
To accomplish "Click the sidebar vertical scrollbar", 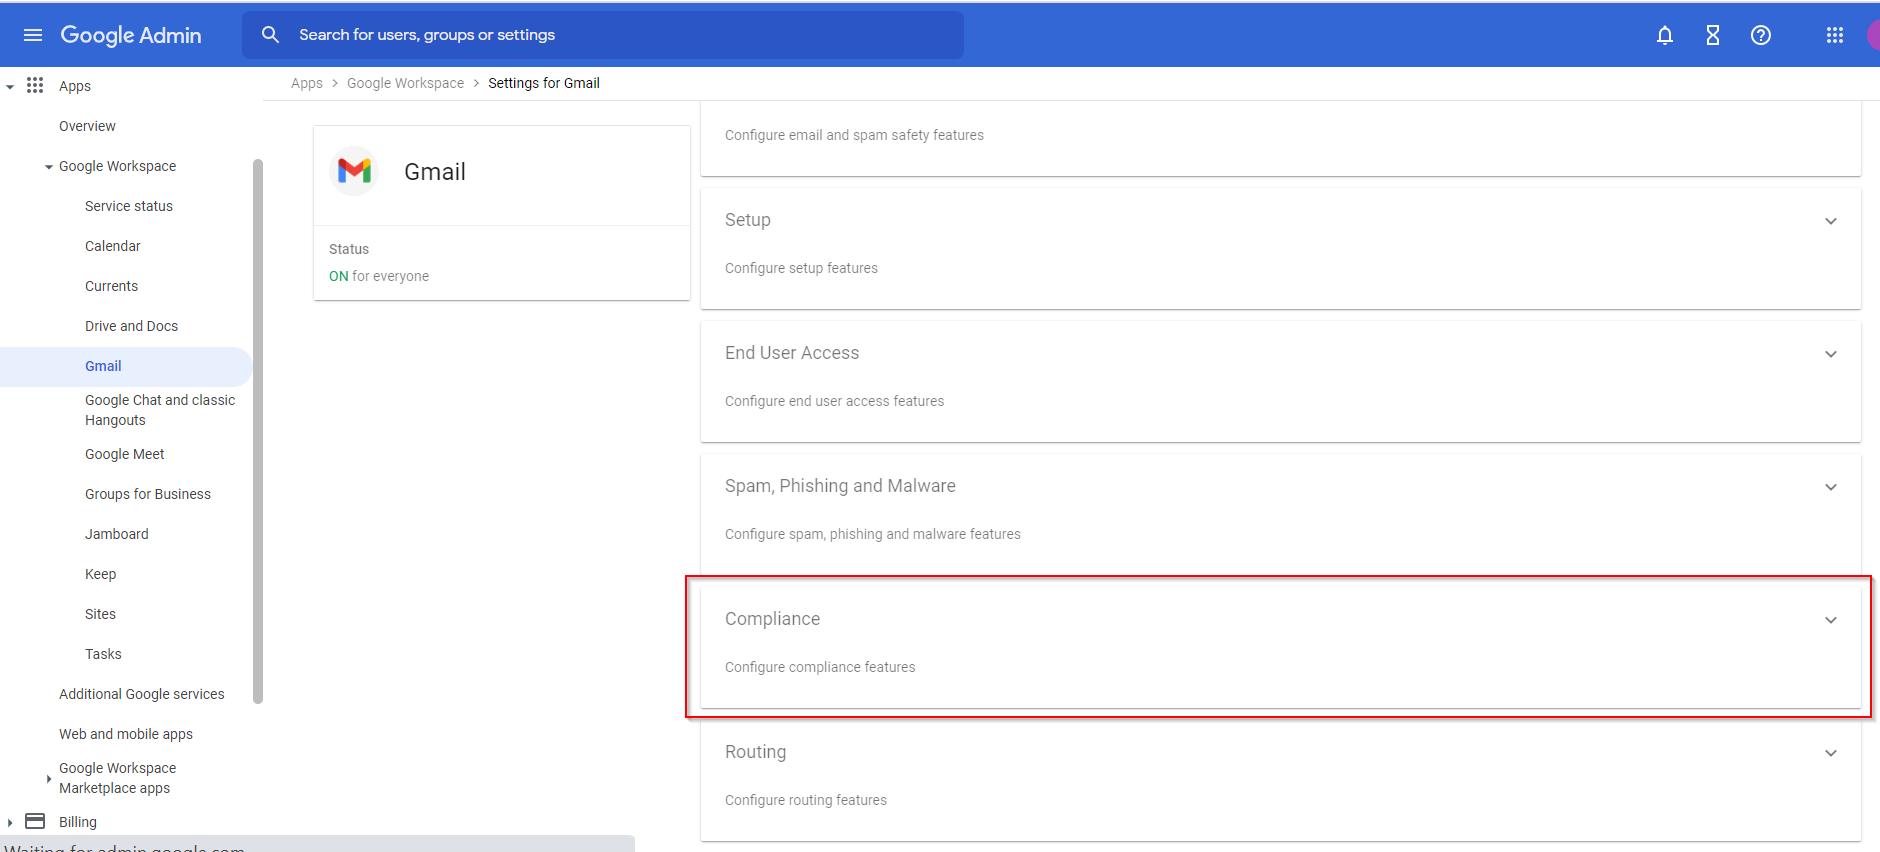I will (258, 430).
